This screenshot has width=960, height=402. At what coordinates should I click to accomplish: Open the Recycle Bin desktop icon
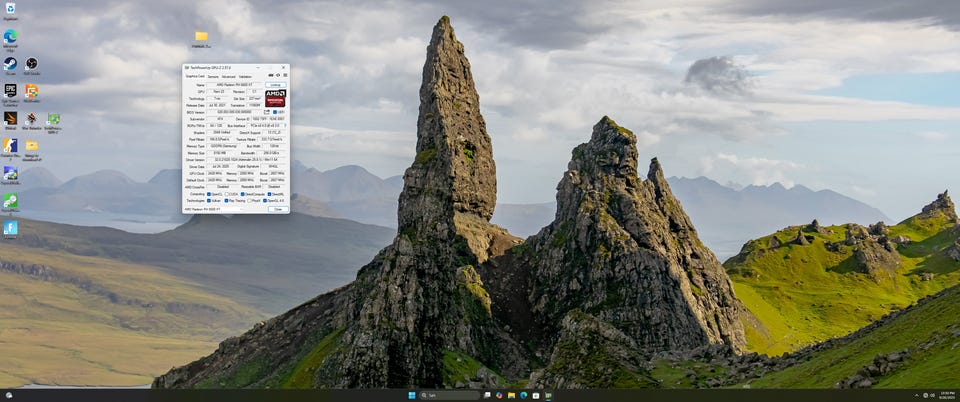tap(10, 10)
